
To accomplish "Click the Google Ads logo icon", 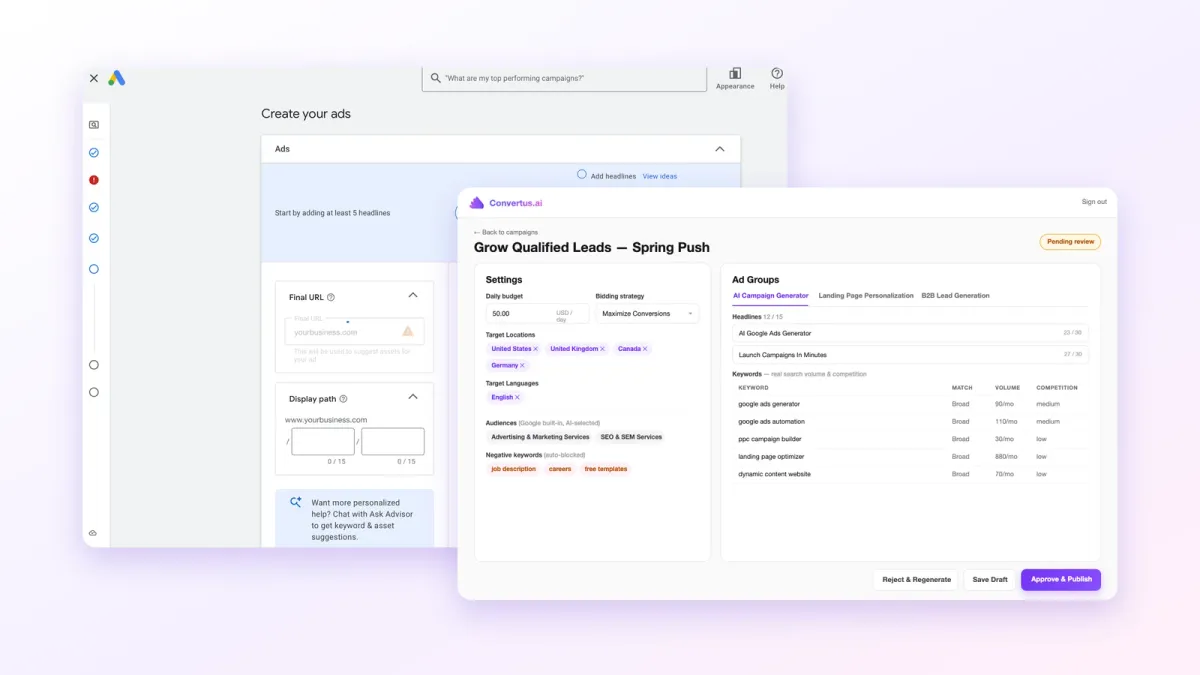I will pos(117,77).
